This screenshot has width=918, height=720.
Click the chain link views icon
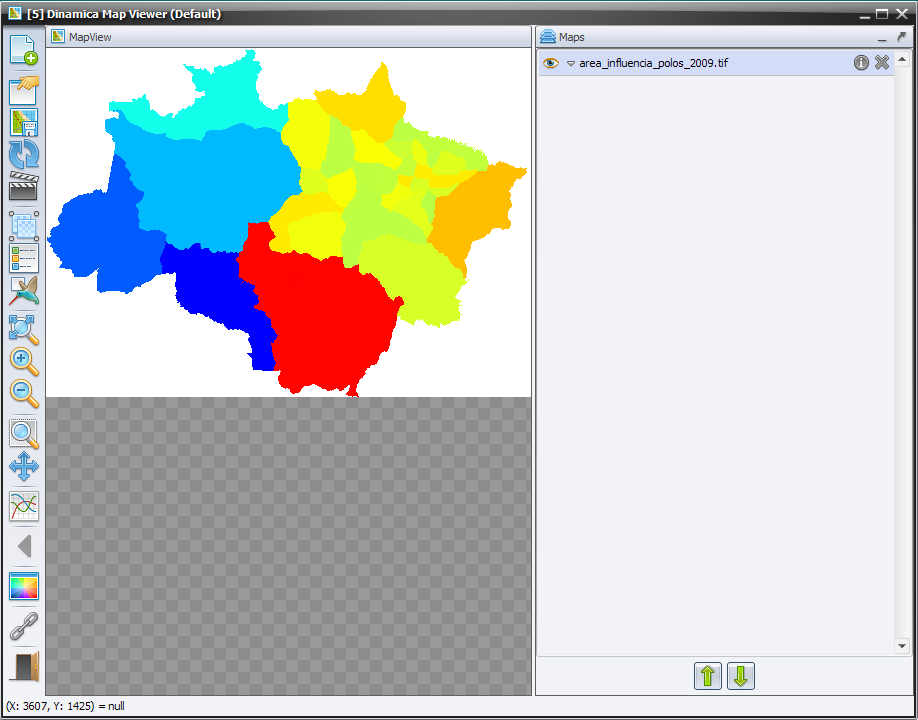coord(24,626)
